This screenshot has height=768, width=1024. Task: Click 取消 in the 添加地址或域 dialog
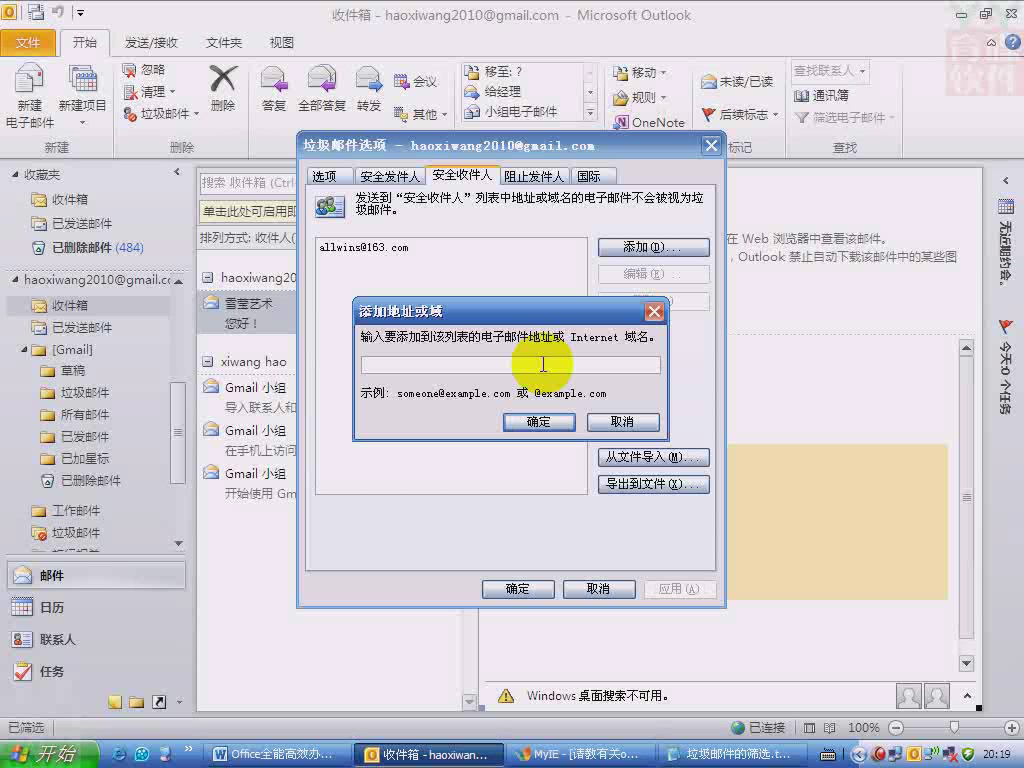coord(622,422)
